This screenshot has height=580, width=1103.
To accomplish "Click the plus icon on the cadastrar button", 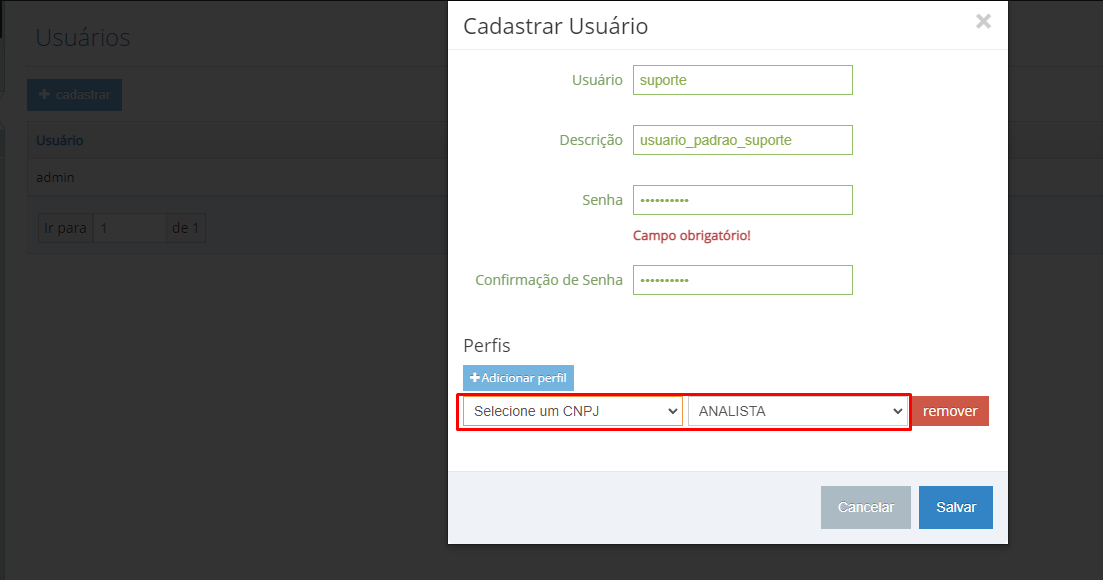I will click(x=44, y=94).
